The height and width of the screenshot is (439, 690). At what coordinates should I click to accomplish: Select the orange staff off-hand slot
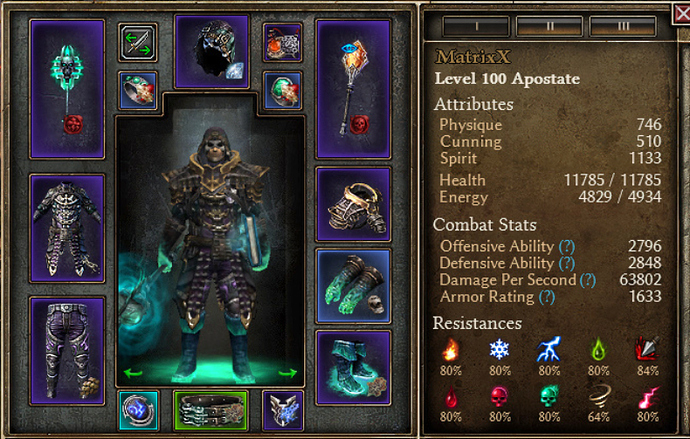(353, 89)
